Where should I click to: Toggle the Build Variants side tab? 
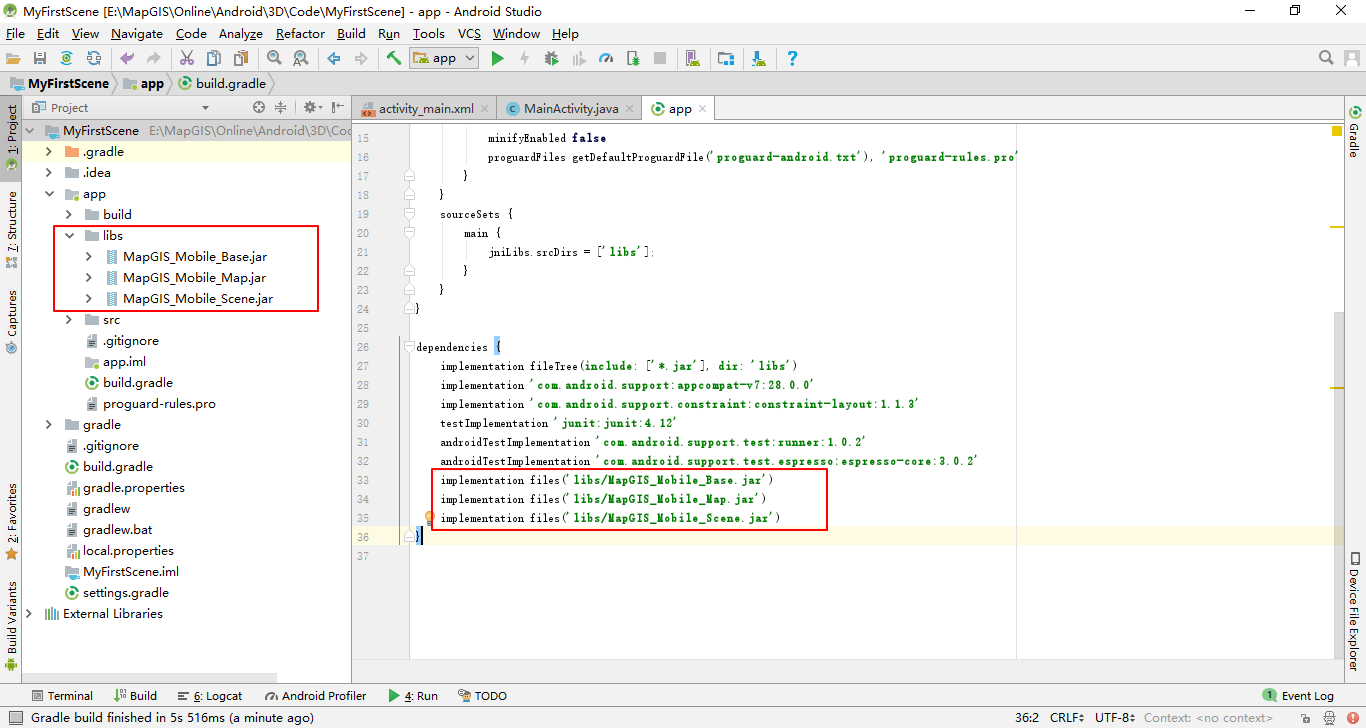12,625
